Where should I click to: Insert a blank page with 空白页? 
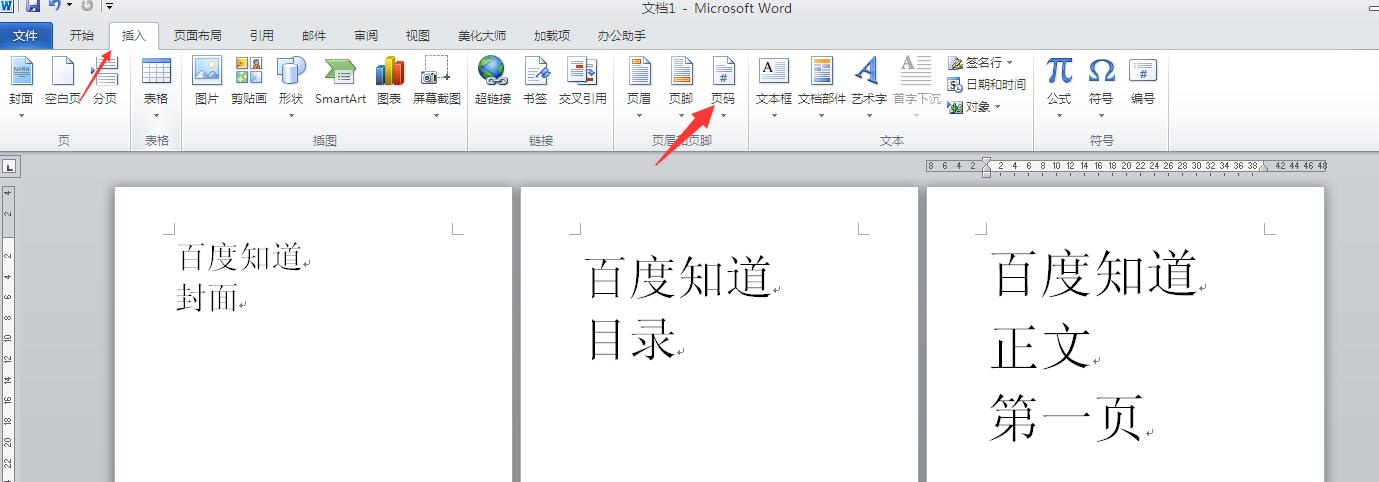pyautogui.click(x=63, y=82)
